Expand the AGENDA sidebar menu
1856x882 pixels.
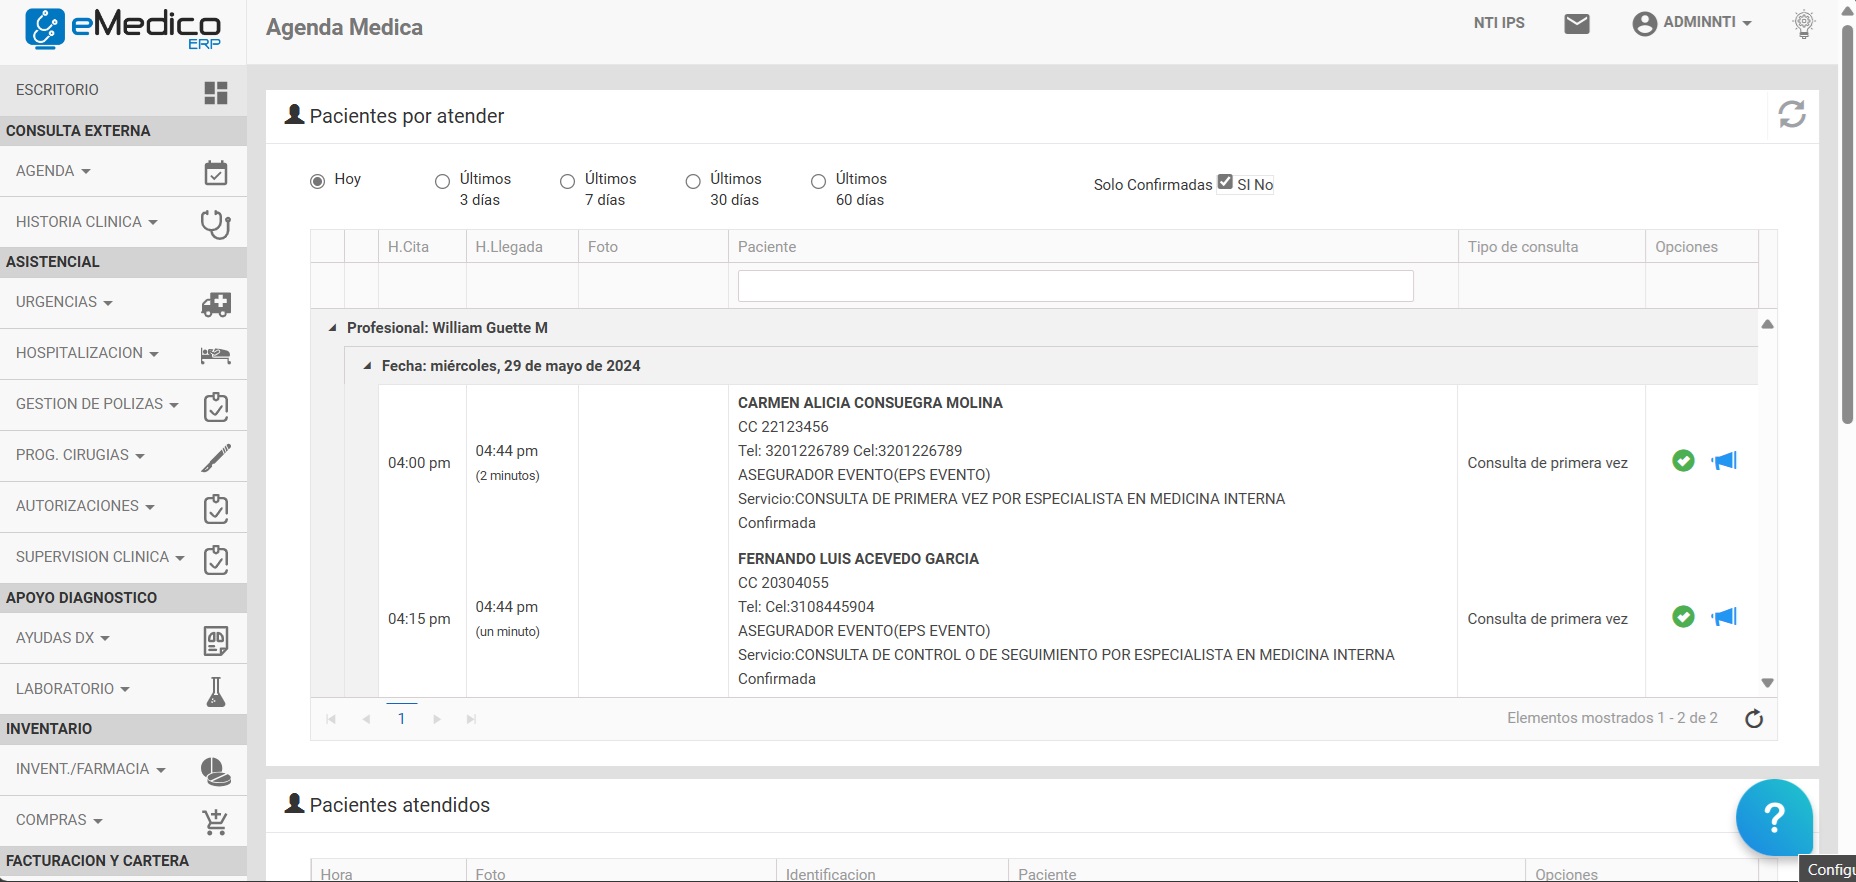[x=53, y=171]
